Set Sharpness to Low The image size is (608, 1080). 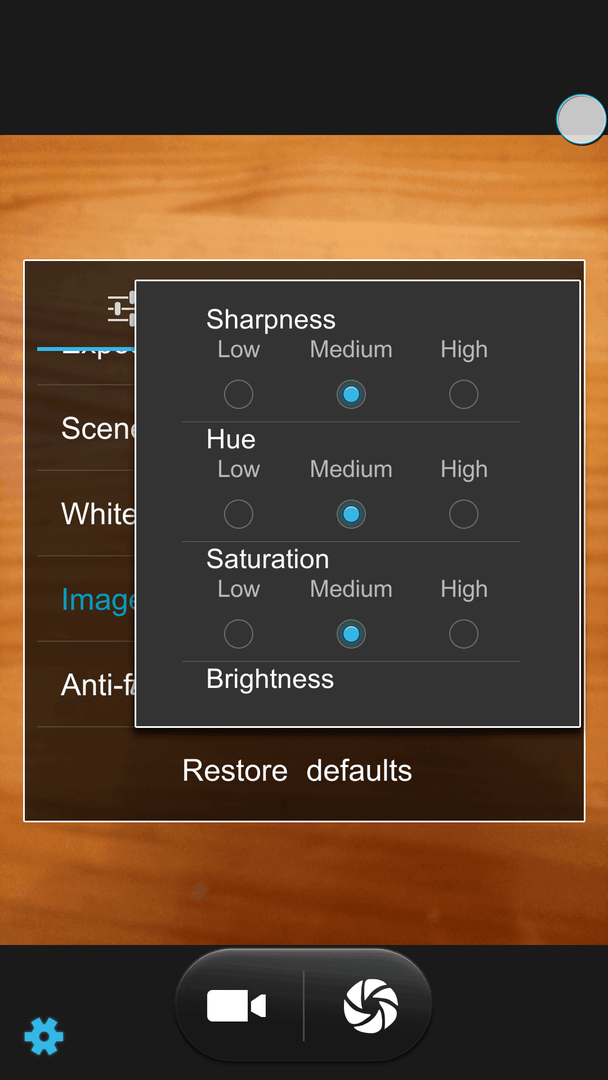tap(238, 394)
